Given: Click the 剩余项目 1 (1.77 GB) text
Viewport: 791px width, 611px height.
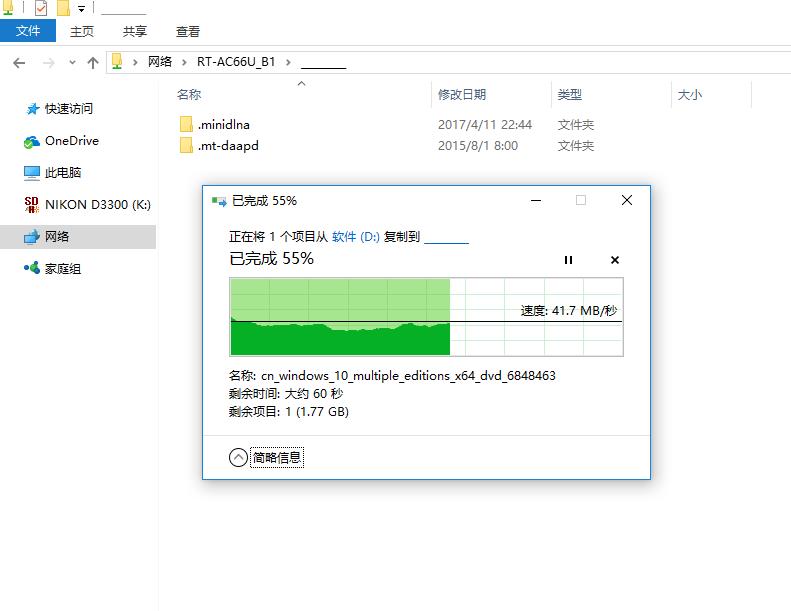Looking at the screenshot, I should [289, 412].
